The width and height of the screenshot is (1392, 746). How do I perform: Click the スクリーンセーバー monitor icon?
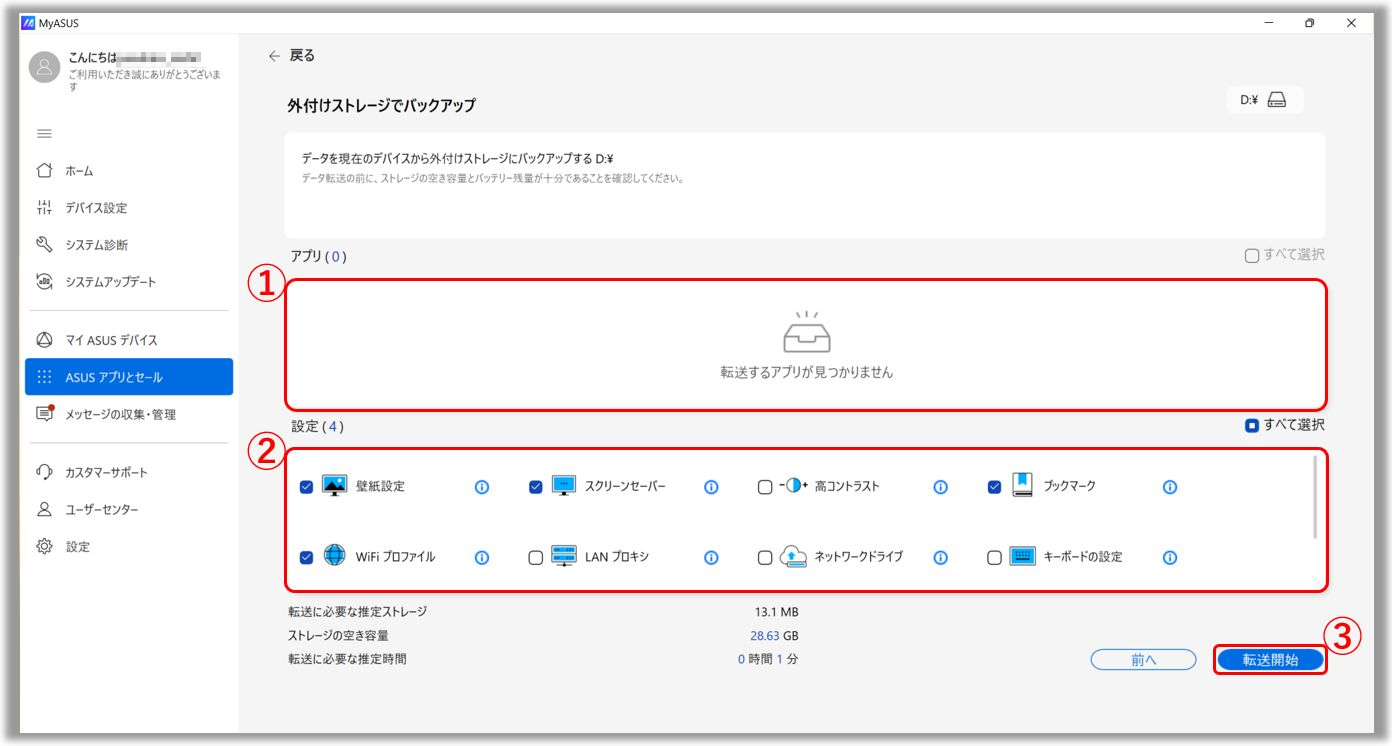click(x=564, y=486)
